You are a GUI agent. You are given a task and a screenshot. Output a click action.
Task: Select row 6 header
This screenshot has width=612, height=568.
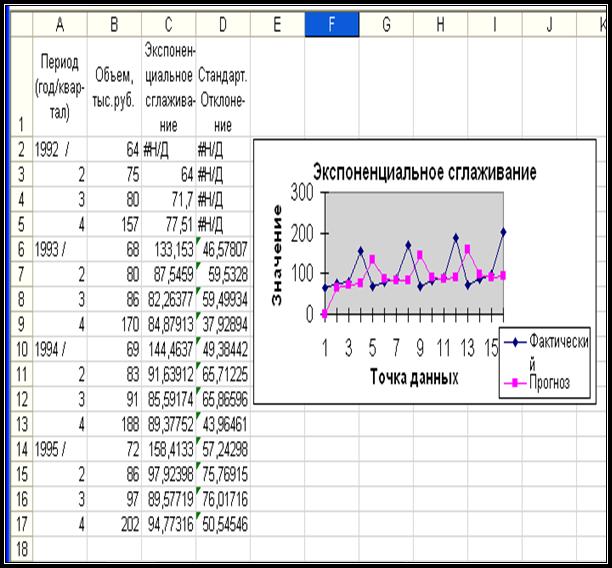(21, 249)
